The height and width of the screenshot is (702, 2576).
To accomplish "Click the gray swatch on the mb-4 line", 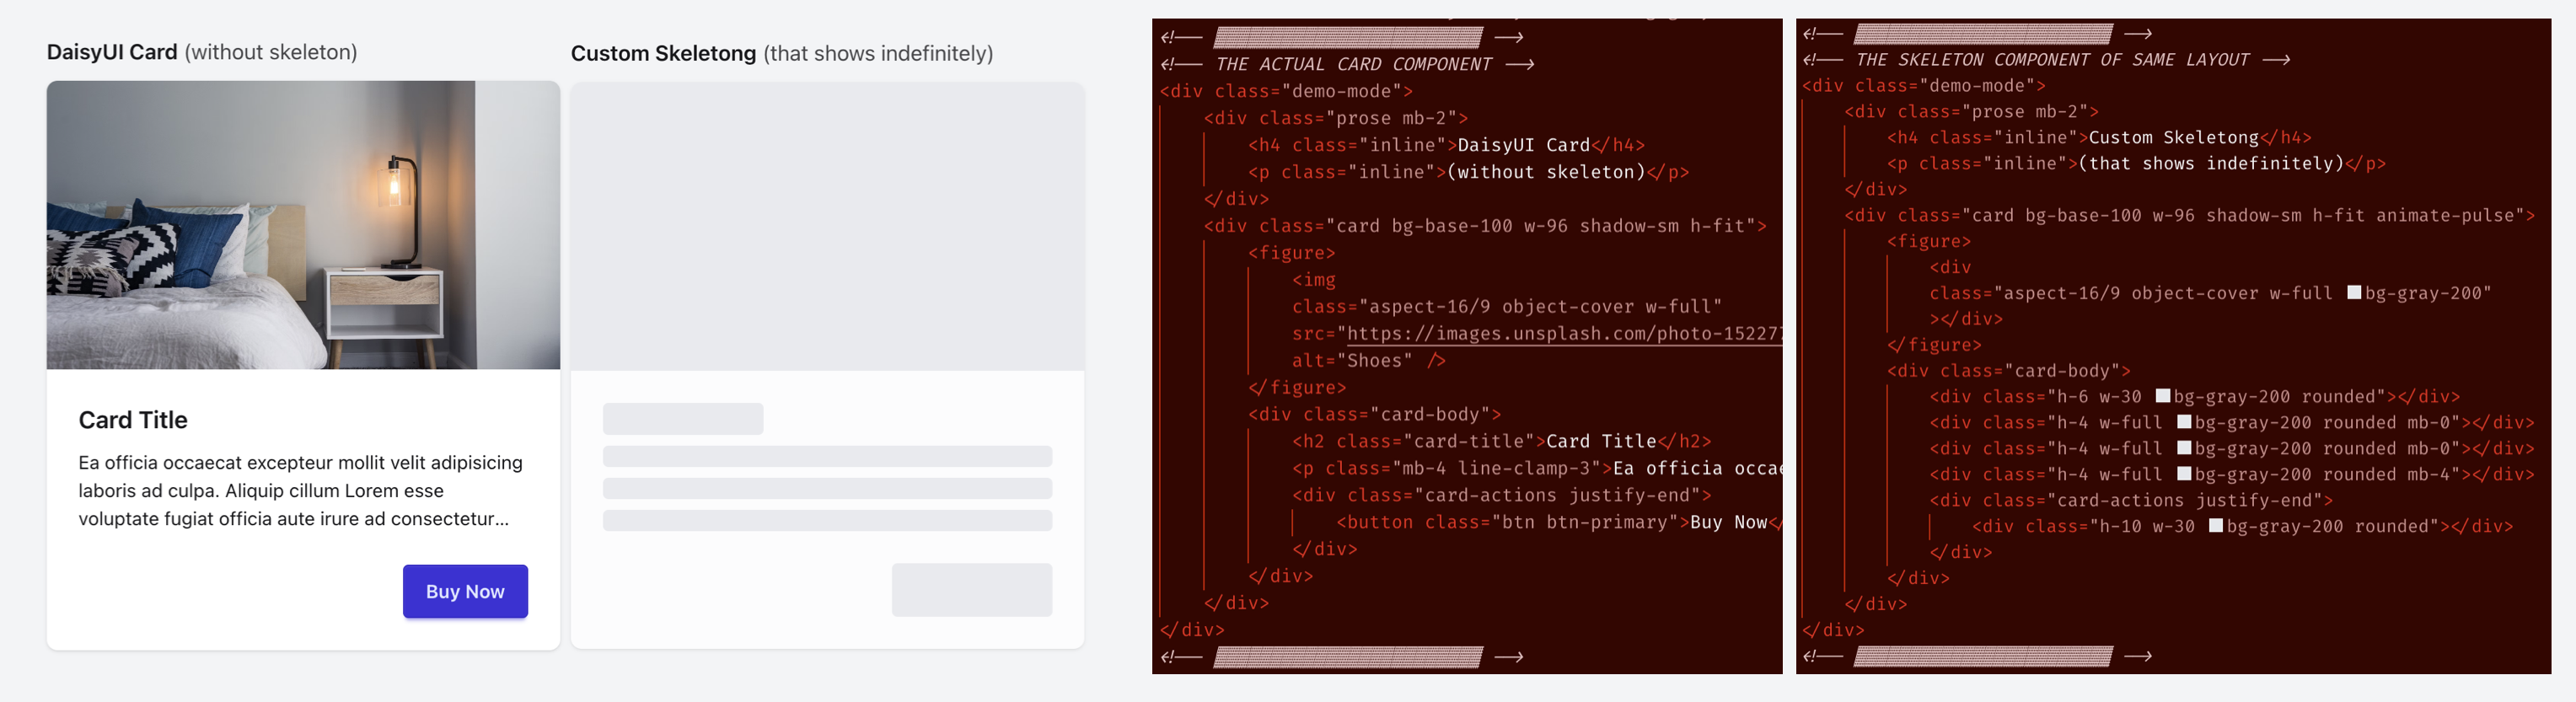I will 2184,474.
